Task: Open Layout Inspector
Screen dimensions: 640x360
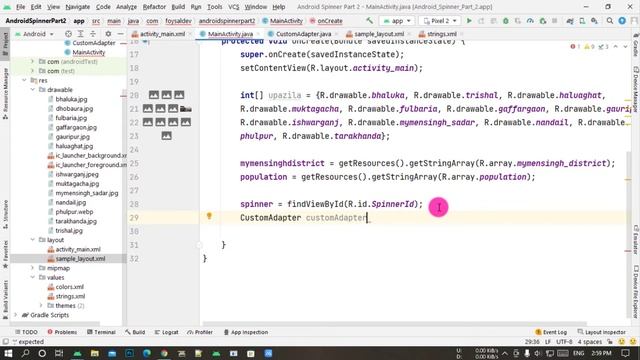Action: coord(602,332)
